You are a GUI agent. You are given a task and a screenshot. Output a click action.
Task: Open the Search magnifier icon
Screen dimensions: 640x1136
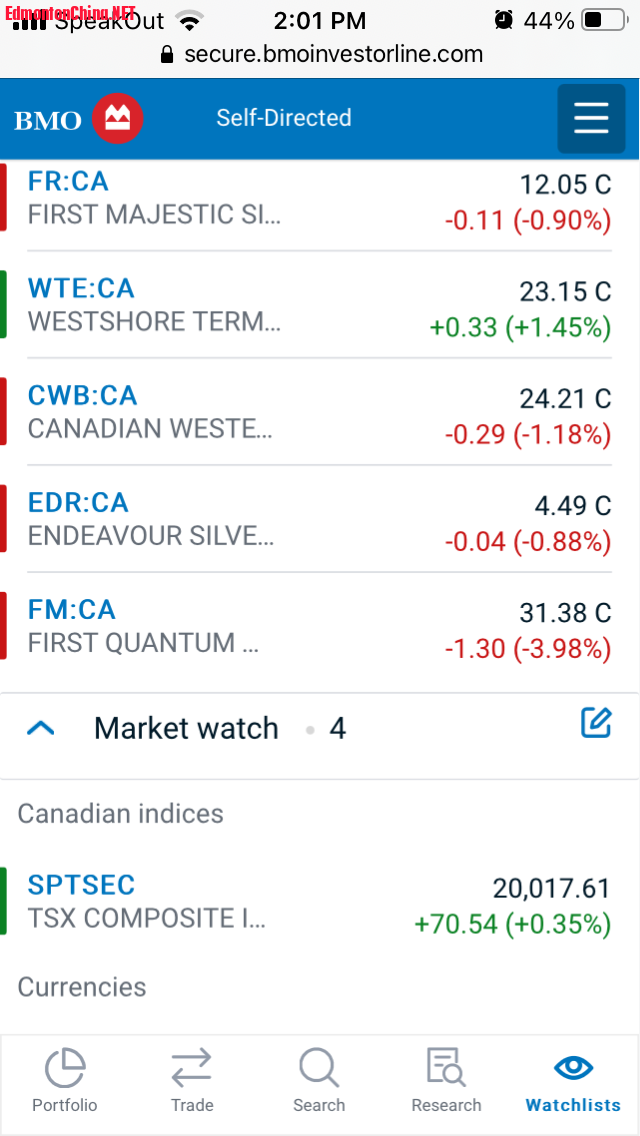coord(319,1068)
